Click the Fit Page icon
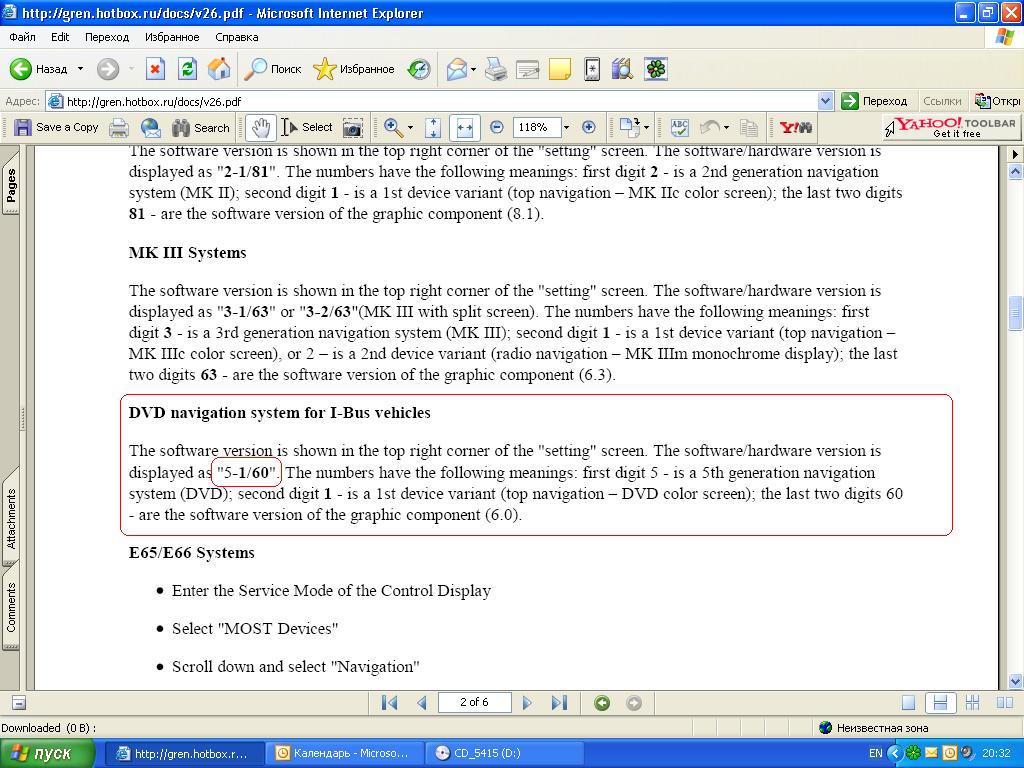The width and height of the screenshot is (1024, 768). click(432, 127)
